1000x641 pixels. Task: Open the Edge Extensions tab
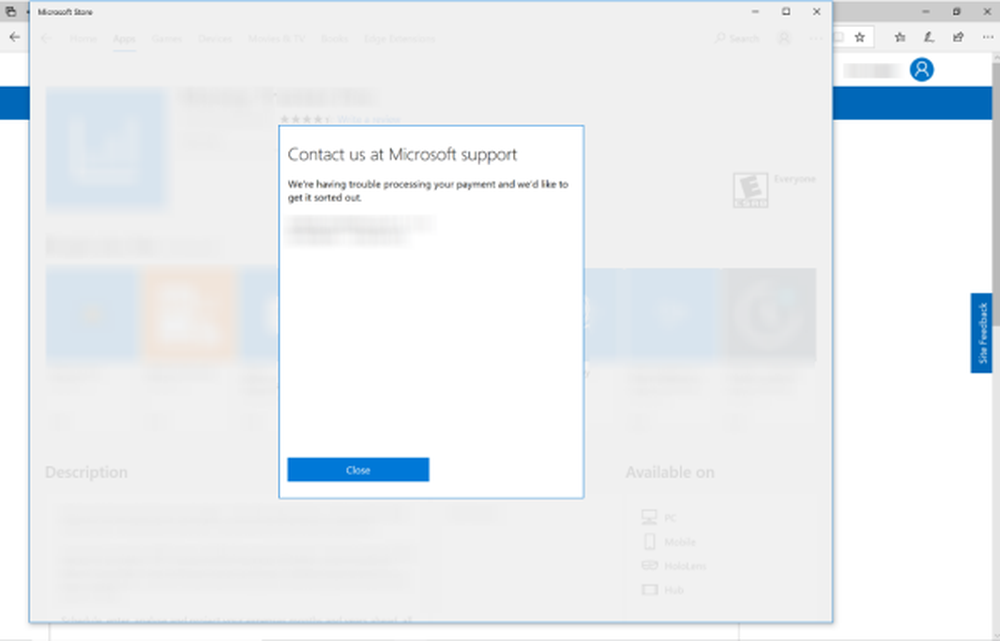(399, 39)
